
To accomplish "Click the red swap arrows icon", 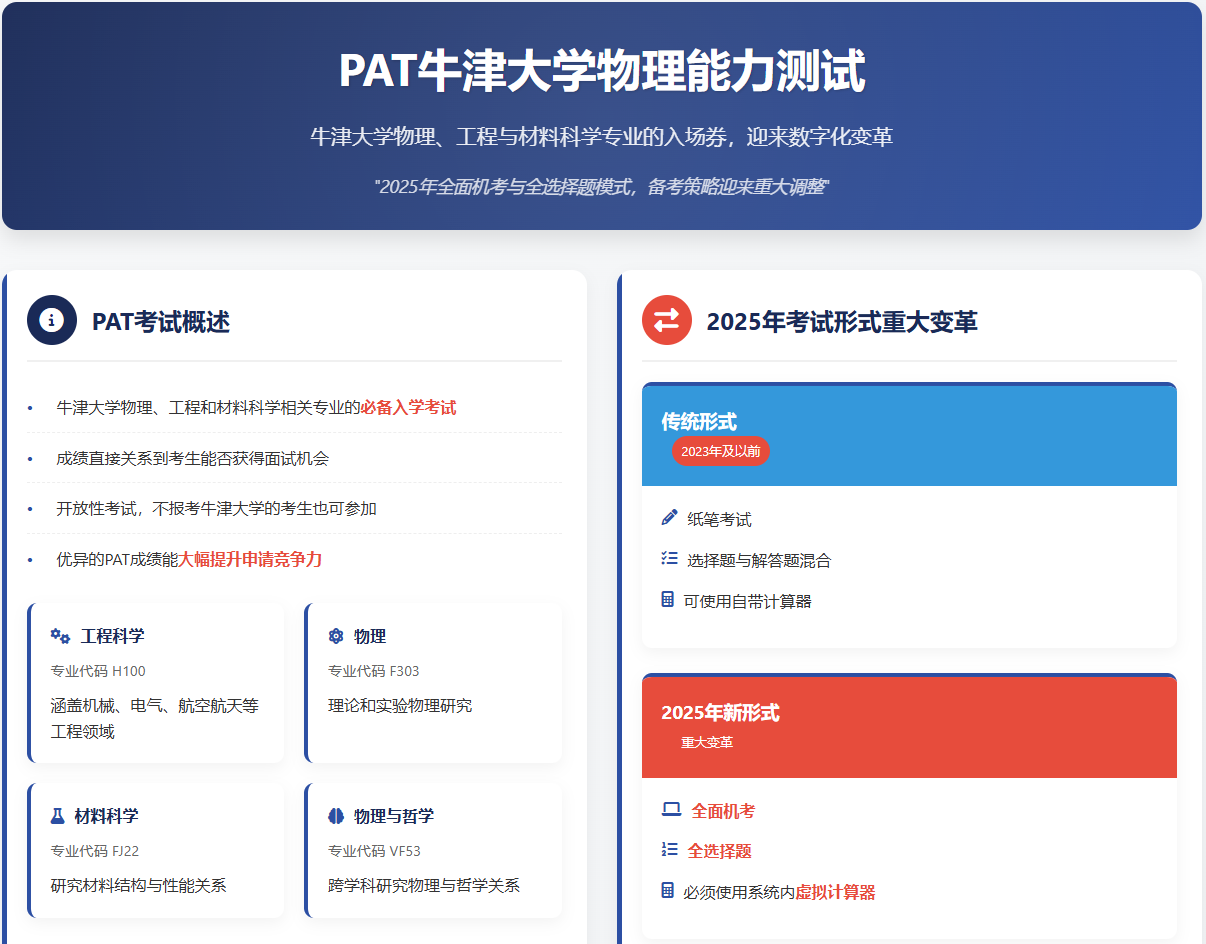I will [666, 320].
